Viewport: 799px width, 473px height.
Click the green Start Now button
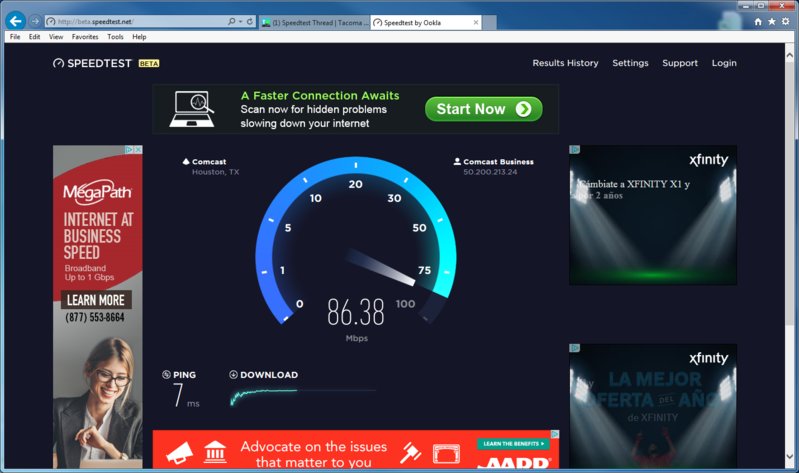coord(484,109)
